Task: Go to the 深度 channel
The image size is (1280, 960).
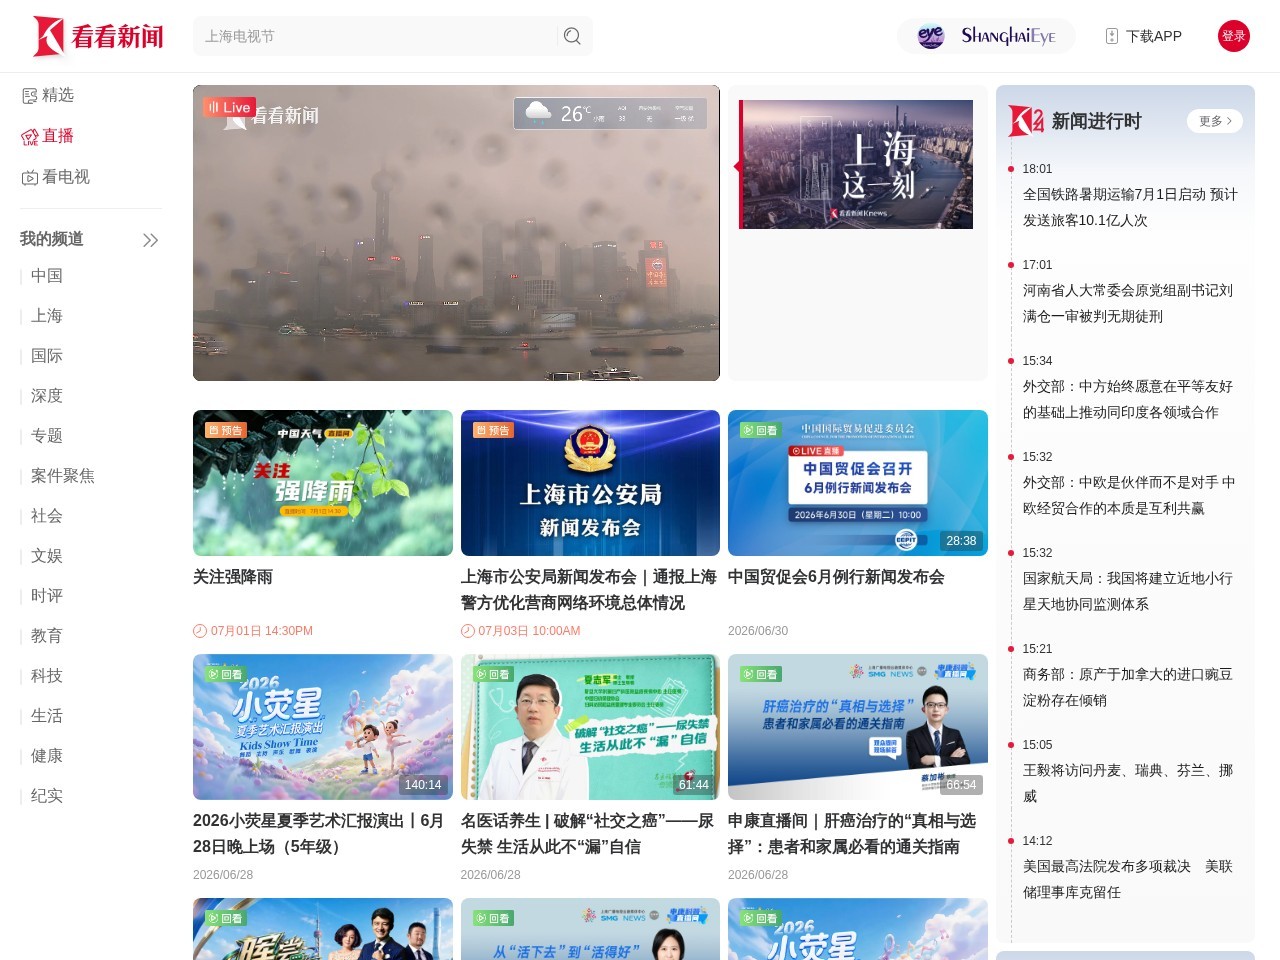Action: tap(47, 396)
